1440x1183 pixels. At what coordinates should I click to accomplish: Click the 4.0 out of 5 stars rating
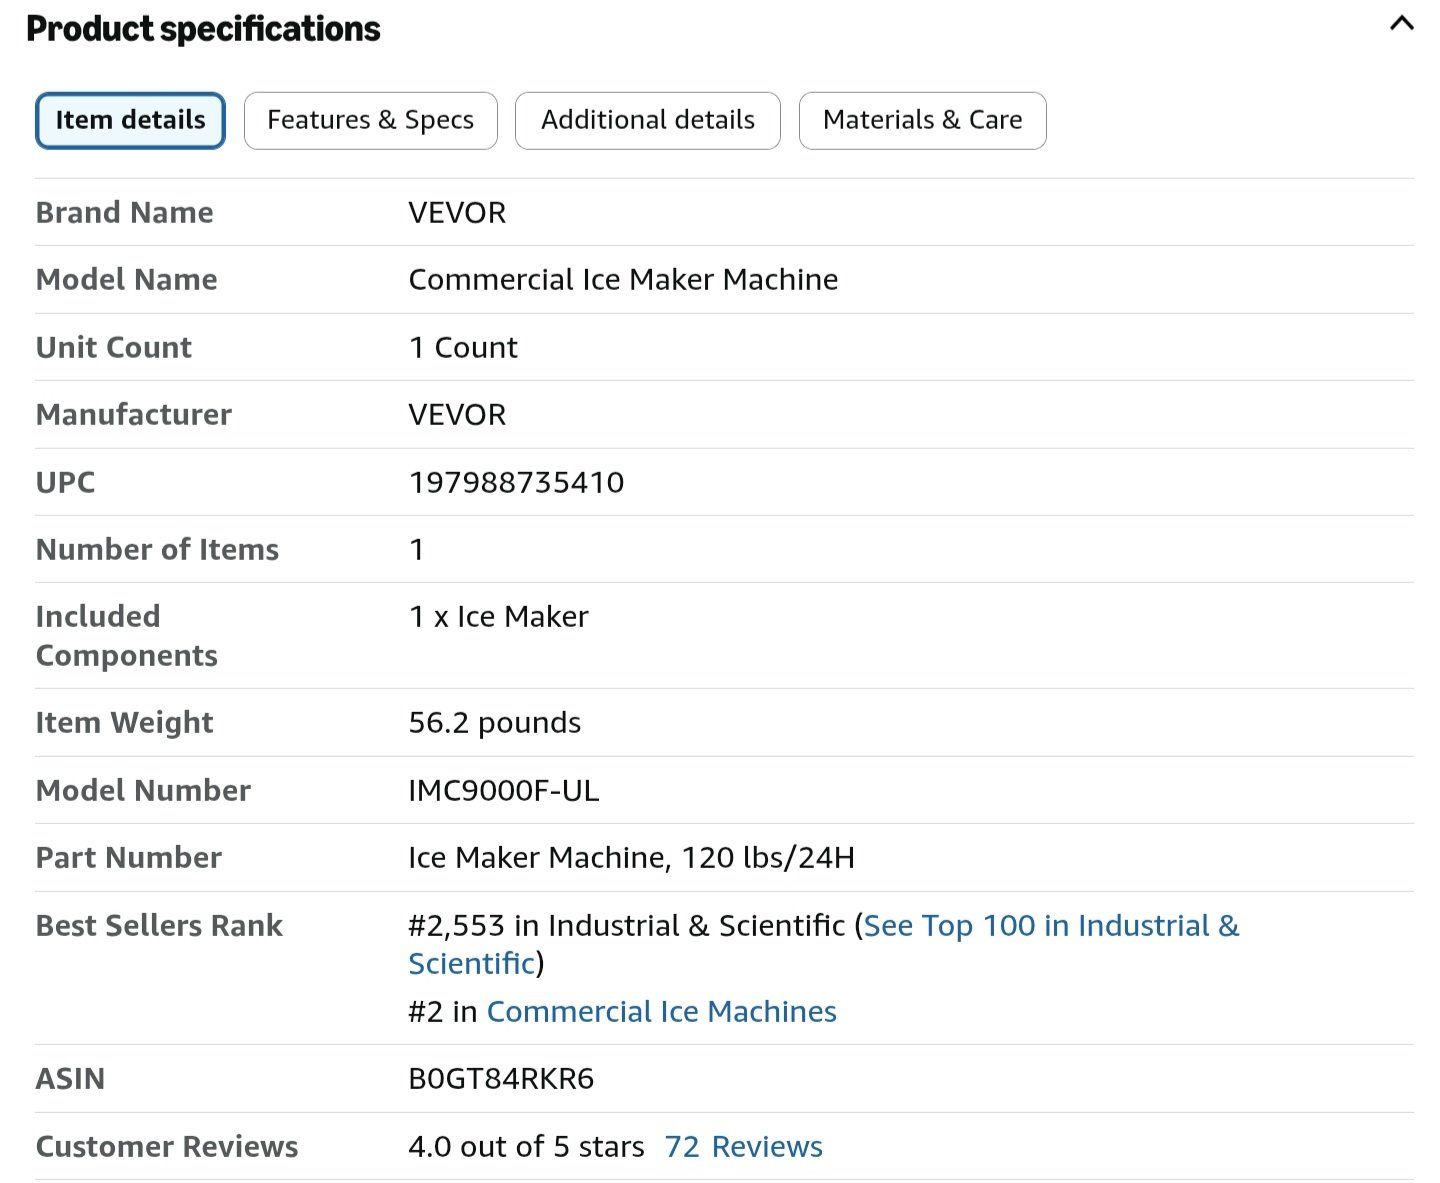click(526, 1146)
